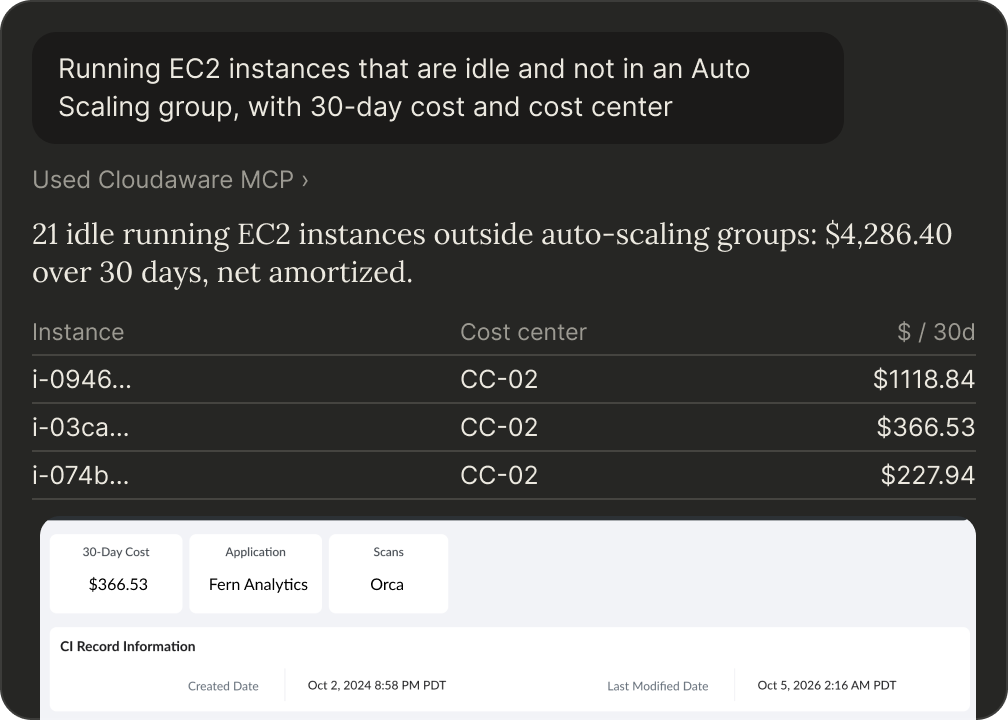
Task: Select the i-0946... instance cell
Action: (x=82, y=379)
